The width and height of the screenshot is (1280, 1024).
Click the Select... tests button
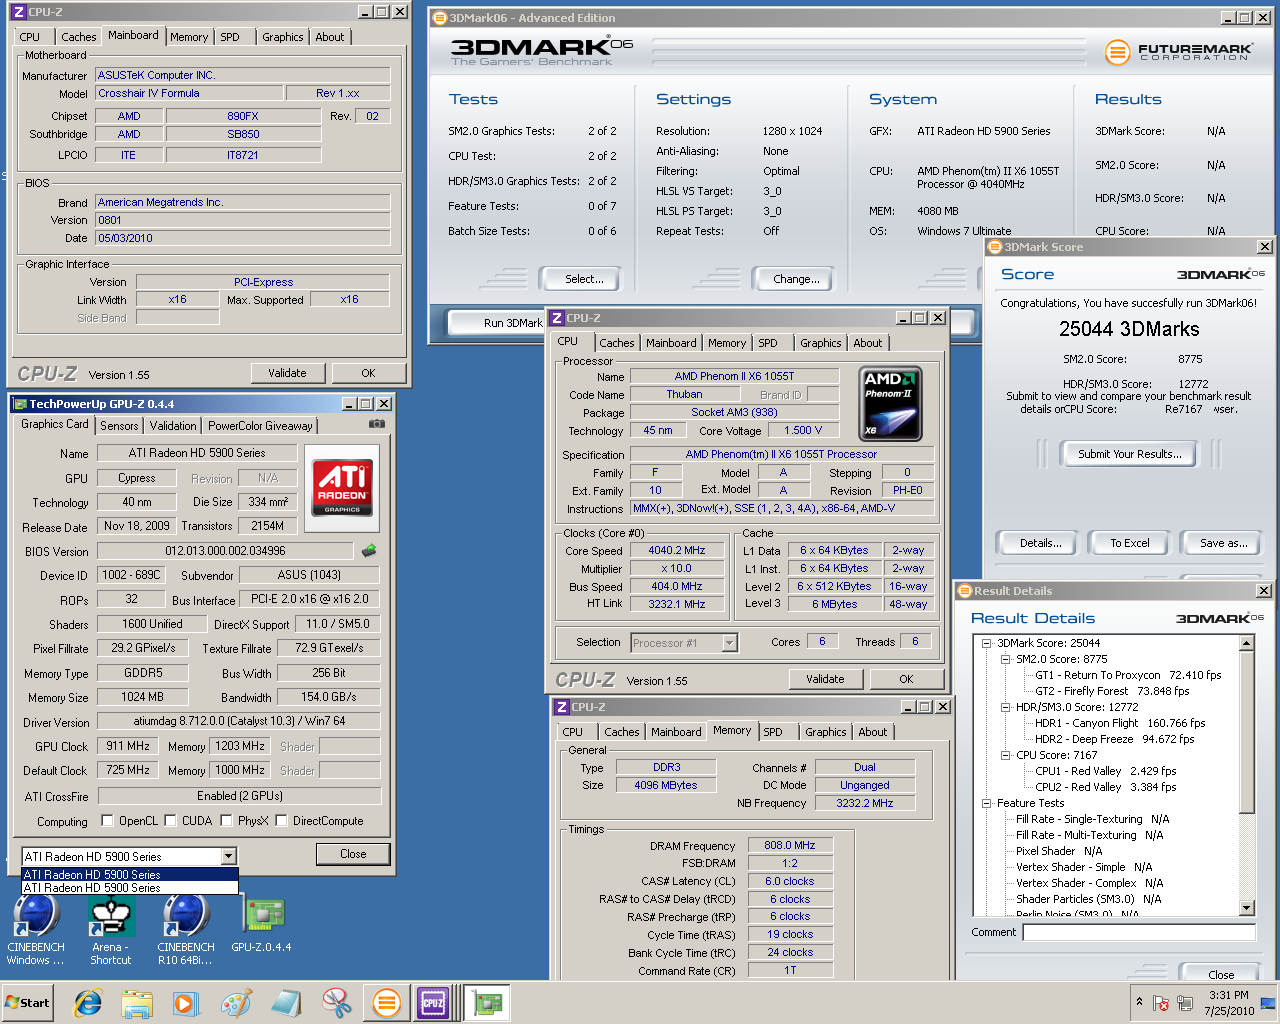[584, 279]
